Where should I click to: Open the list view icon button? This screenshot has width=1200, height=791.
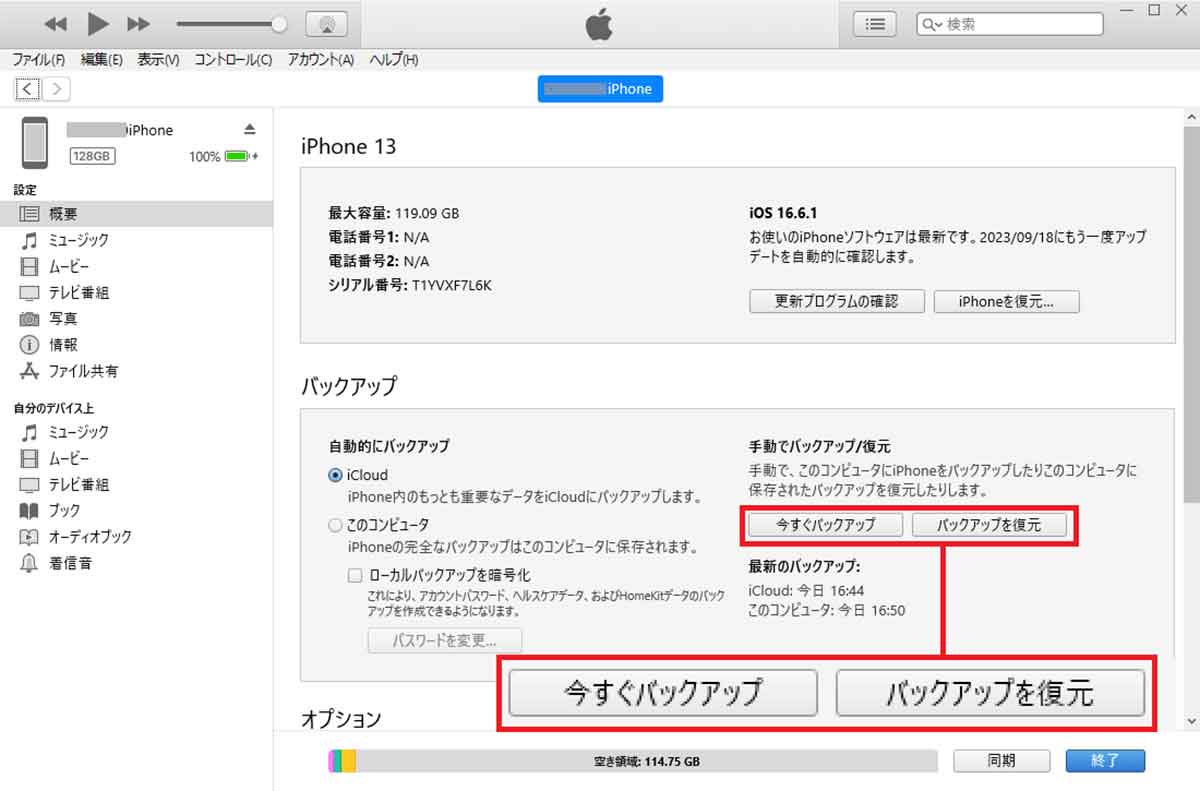(875, 24)
